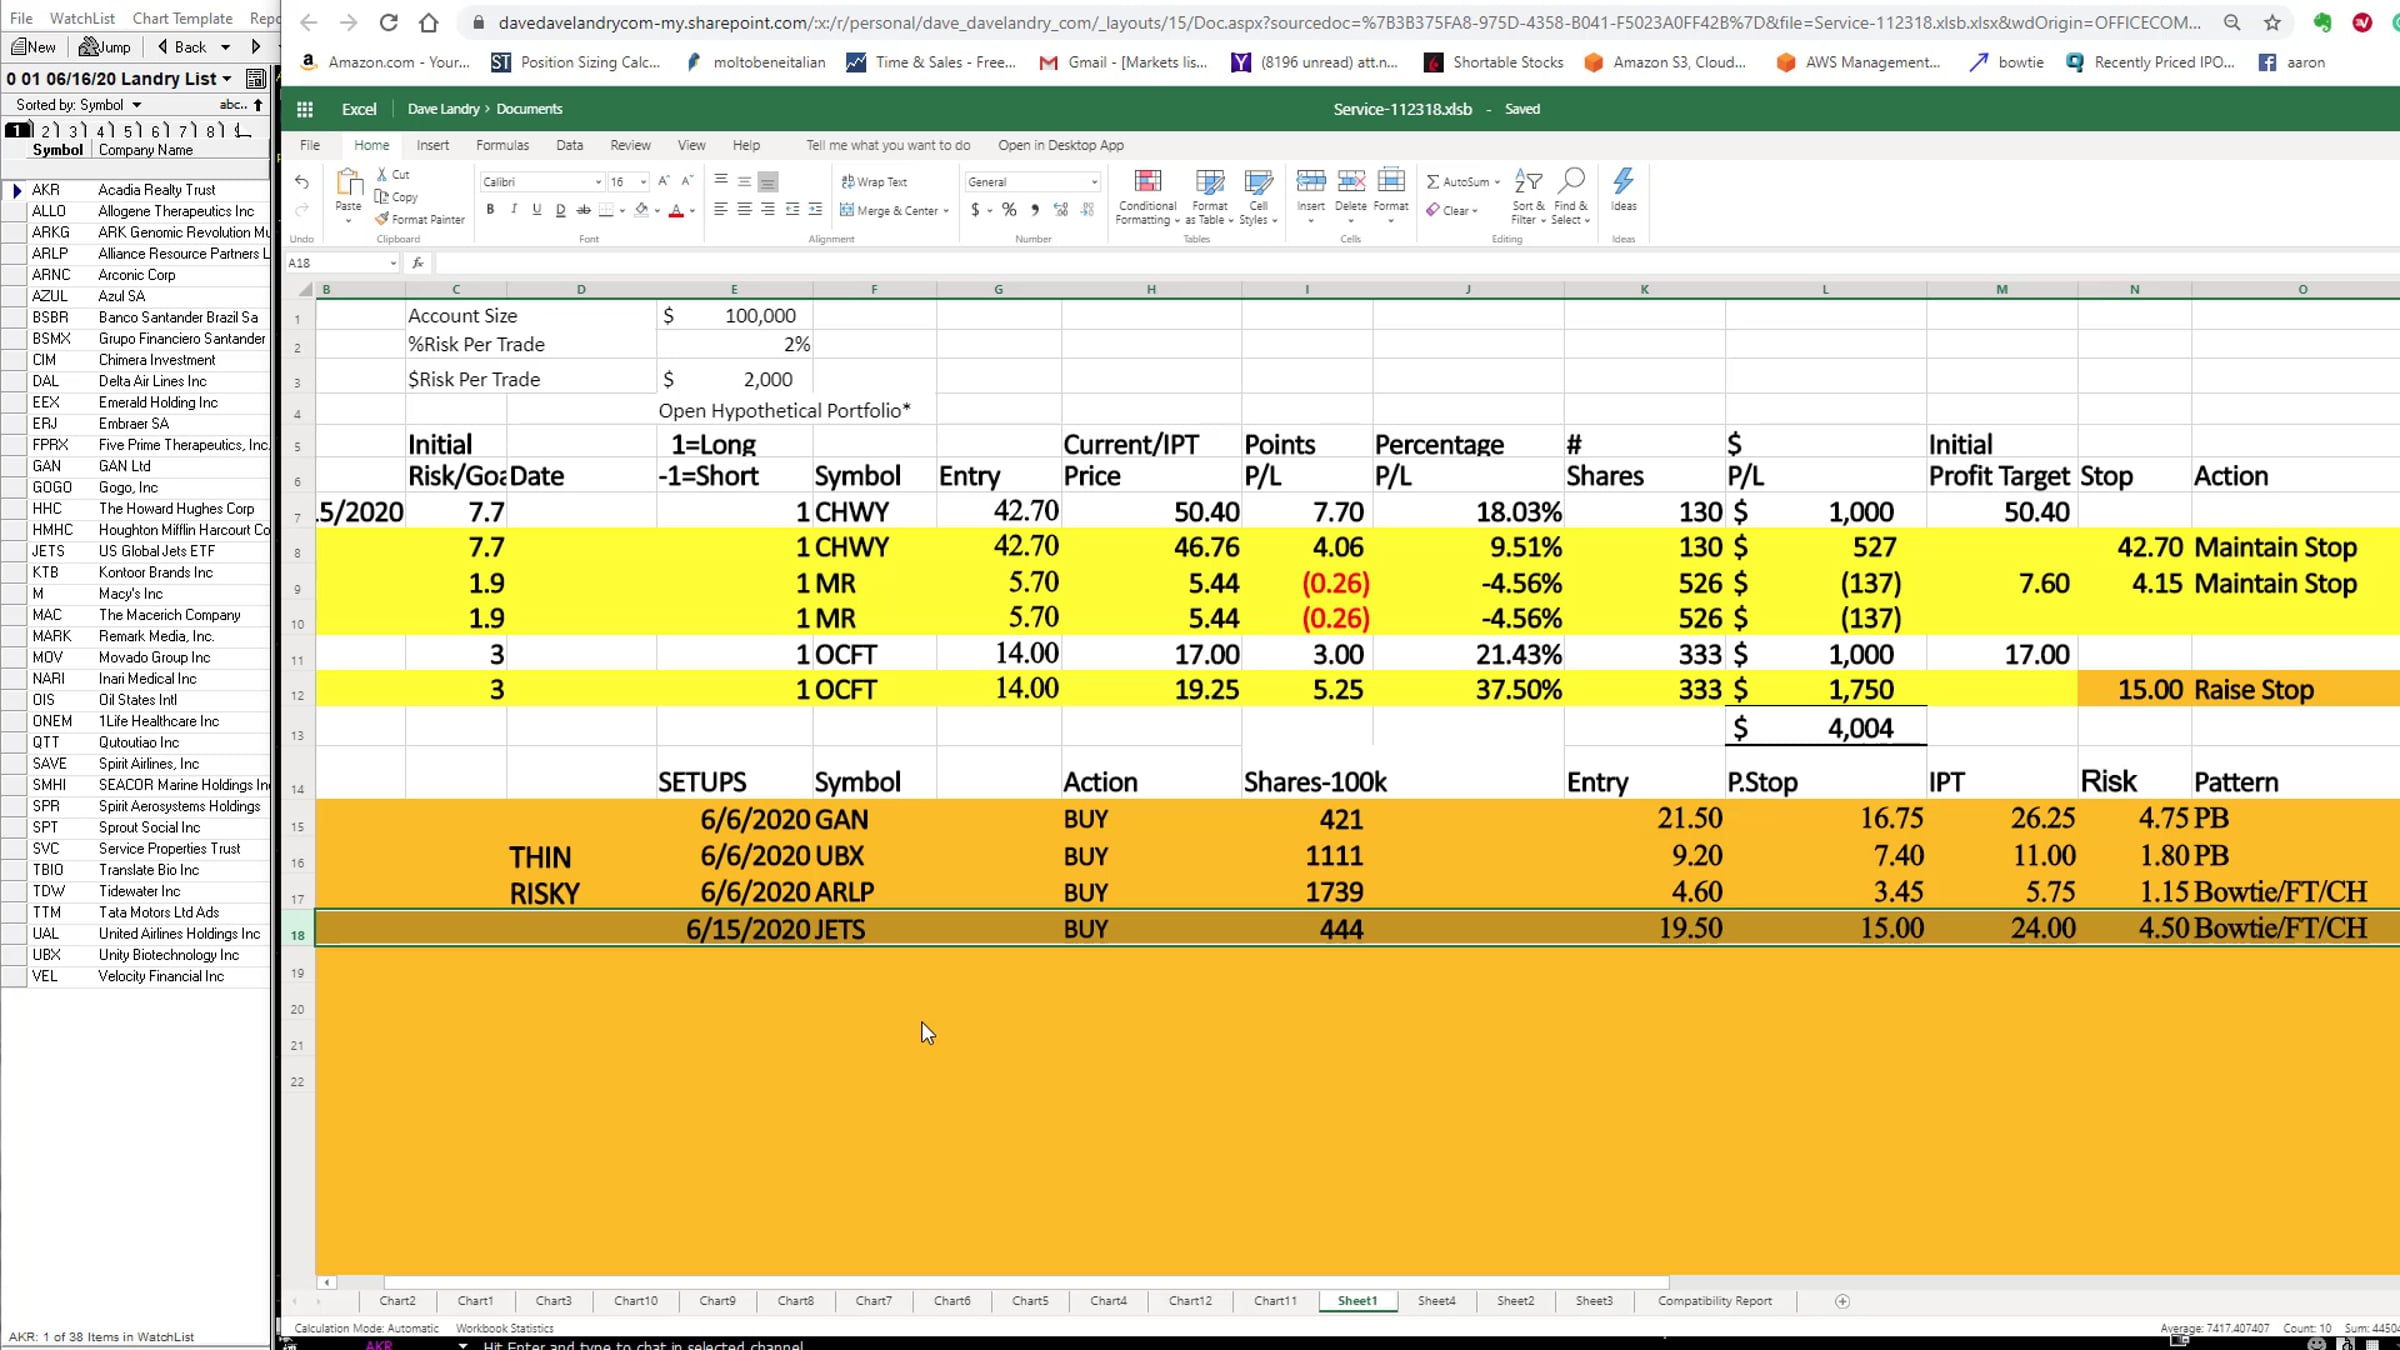Go to browser home page

point(429,22)
